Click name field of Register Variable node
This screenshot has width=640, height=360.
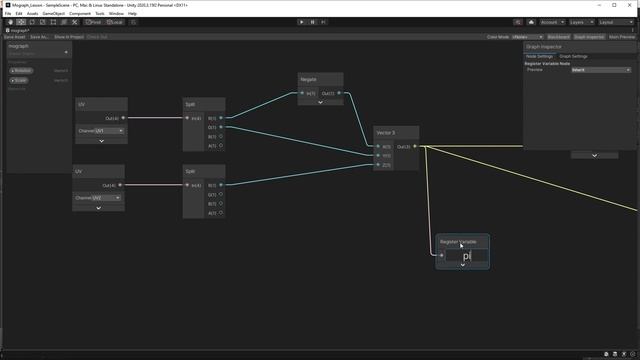[466, 256]
